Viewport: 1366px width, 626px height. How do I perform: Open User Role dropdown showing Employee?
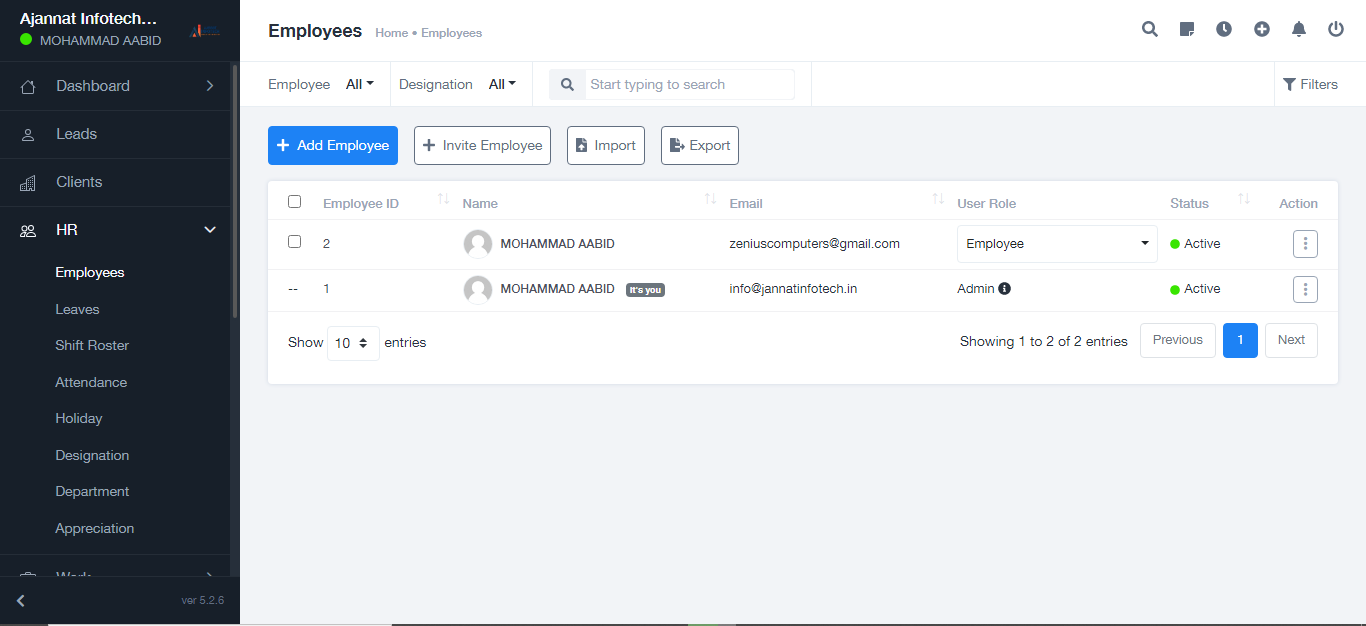tap(1057, 244)
